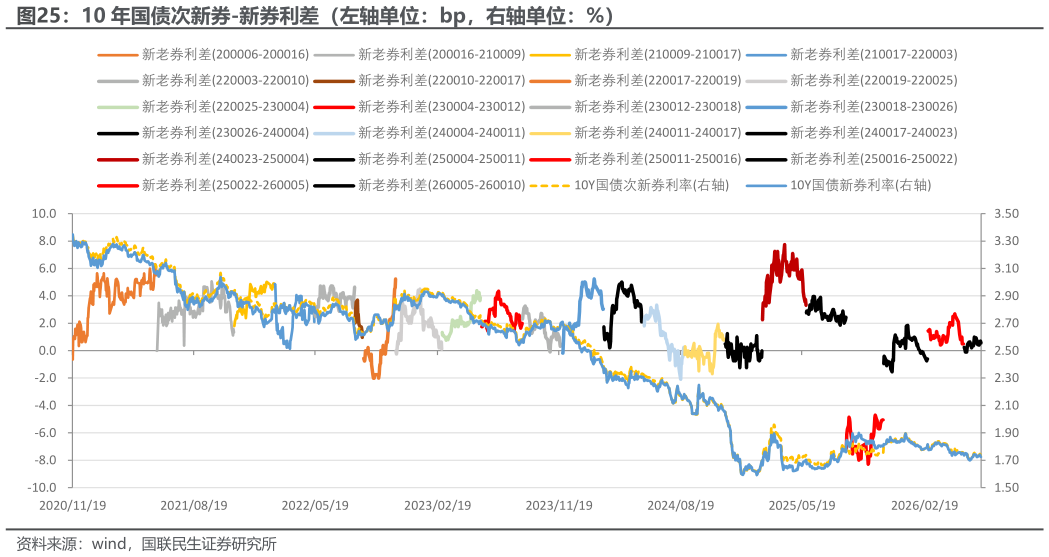The height and width of the screenshot is (557, 1049).
Task: Select legend entry 新老券利差(230018-230026)
Action: (x=851, y=107)
